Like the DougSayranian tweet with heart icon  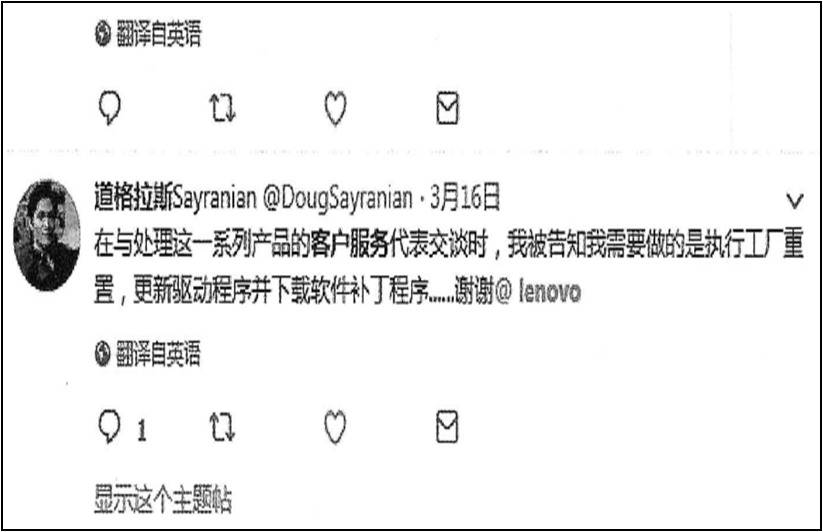(335, 427)
